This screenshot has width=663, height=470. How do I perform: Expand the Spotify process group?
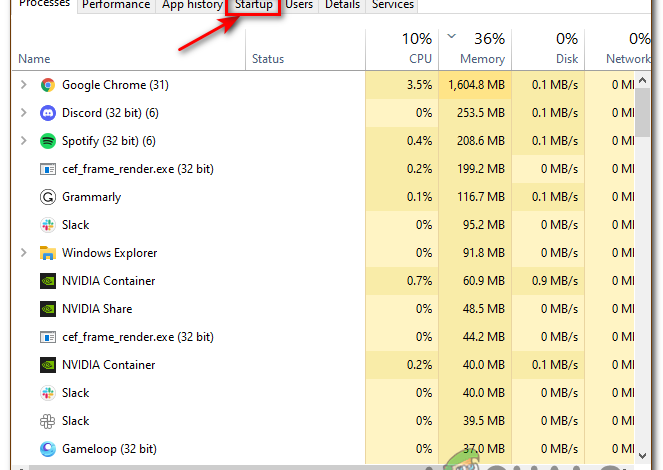coord(24,141)
